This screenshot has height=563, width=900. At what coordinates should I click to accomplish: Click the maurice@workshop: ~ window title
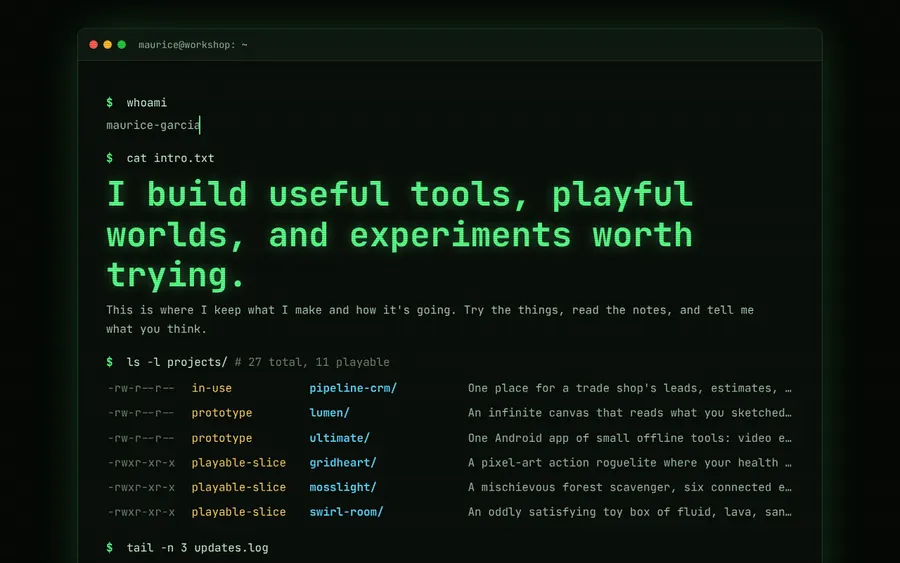pos(193,45)
